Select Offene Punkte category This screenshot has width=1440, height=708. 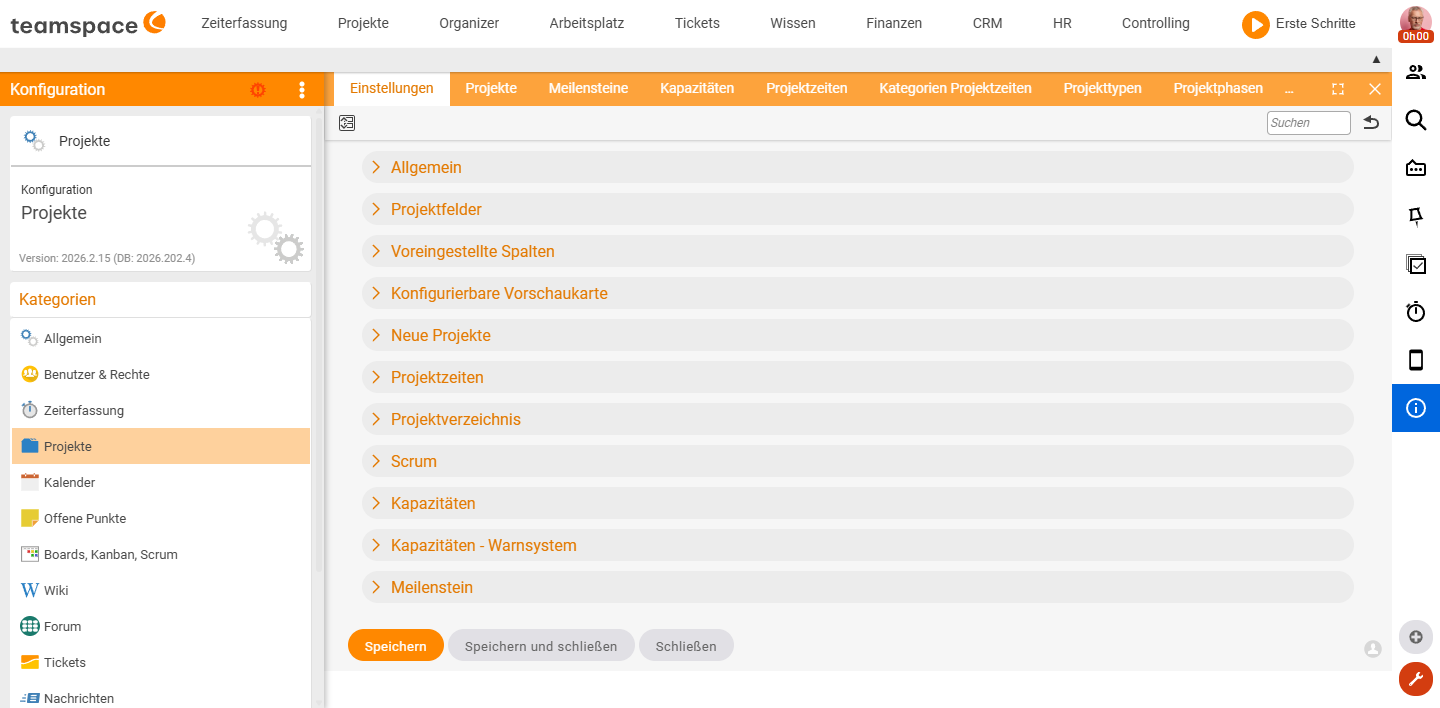[x=161, y=518]
